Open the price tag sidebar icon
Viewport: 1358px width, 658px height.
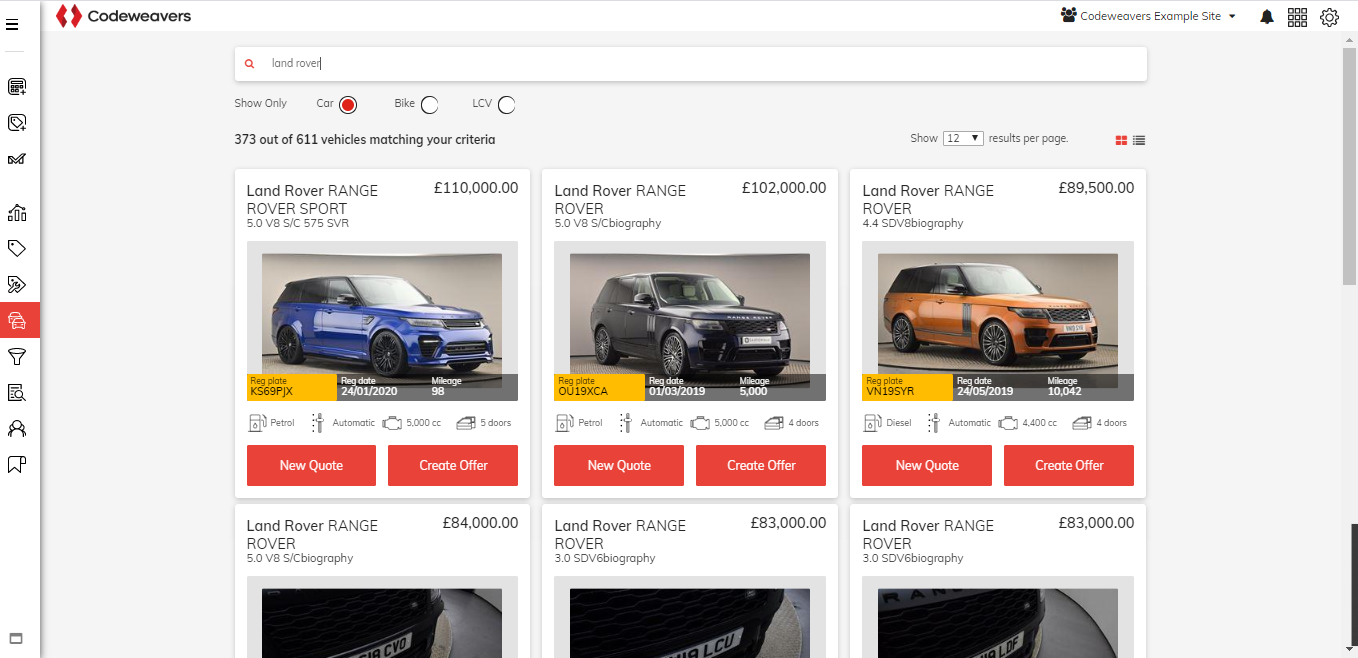[x=16, y=248]
